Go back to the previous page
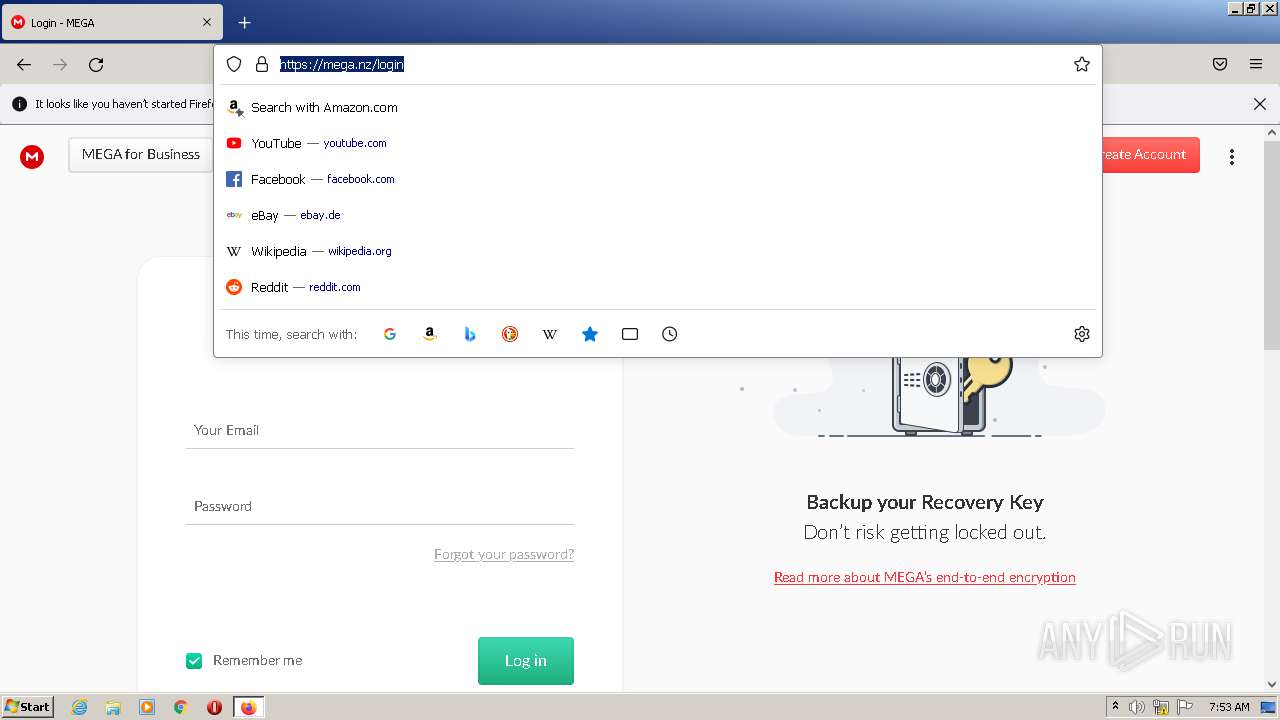This screenshot has width=1280, height=720. [x=24, y=64]
